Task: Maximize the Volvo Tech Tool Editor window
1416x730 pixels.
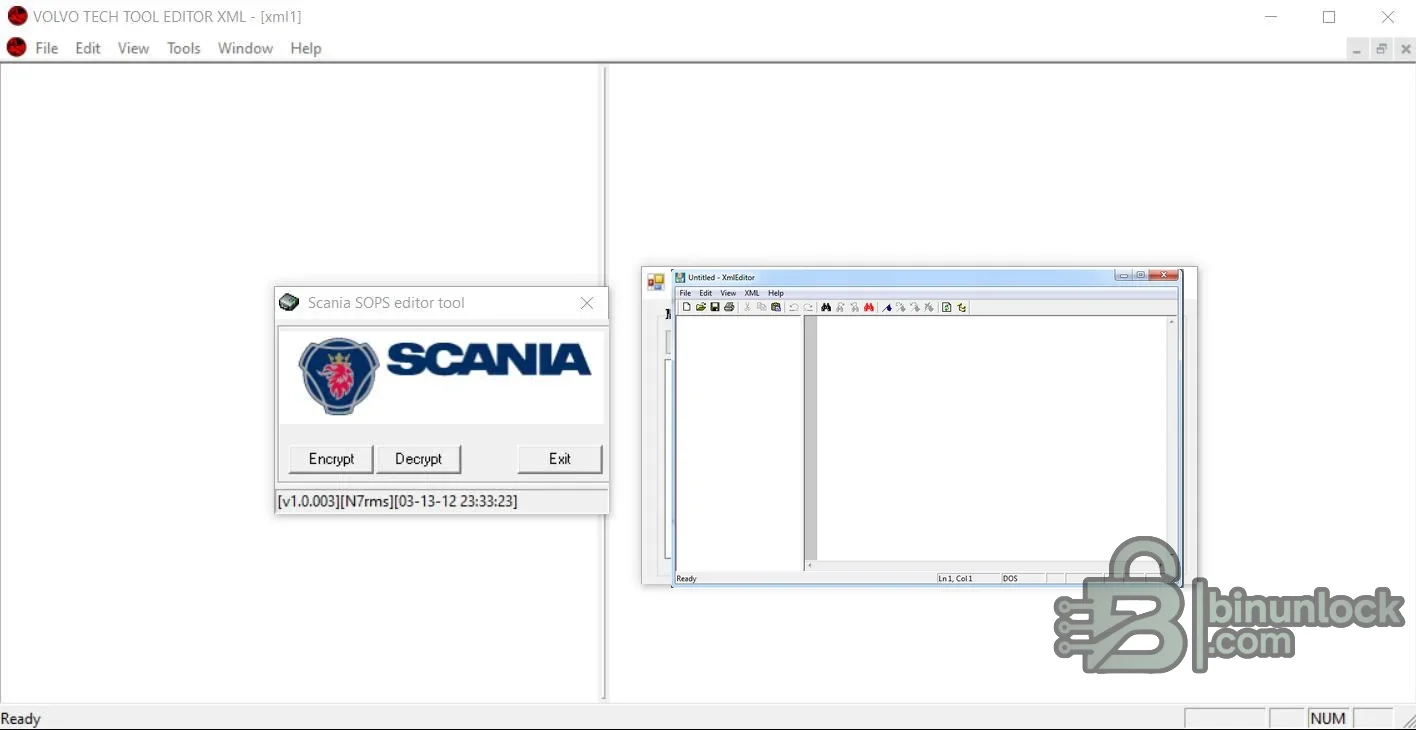Action: coord(1329,17)
